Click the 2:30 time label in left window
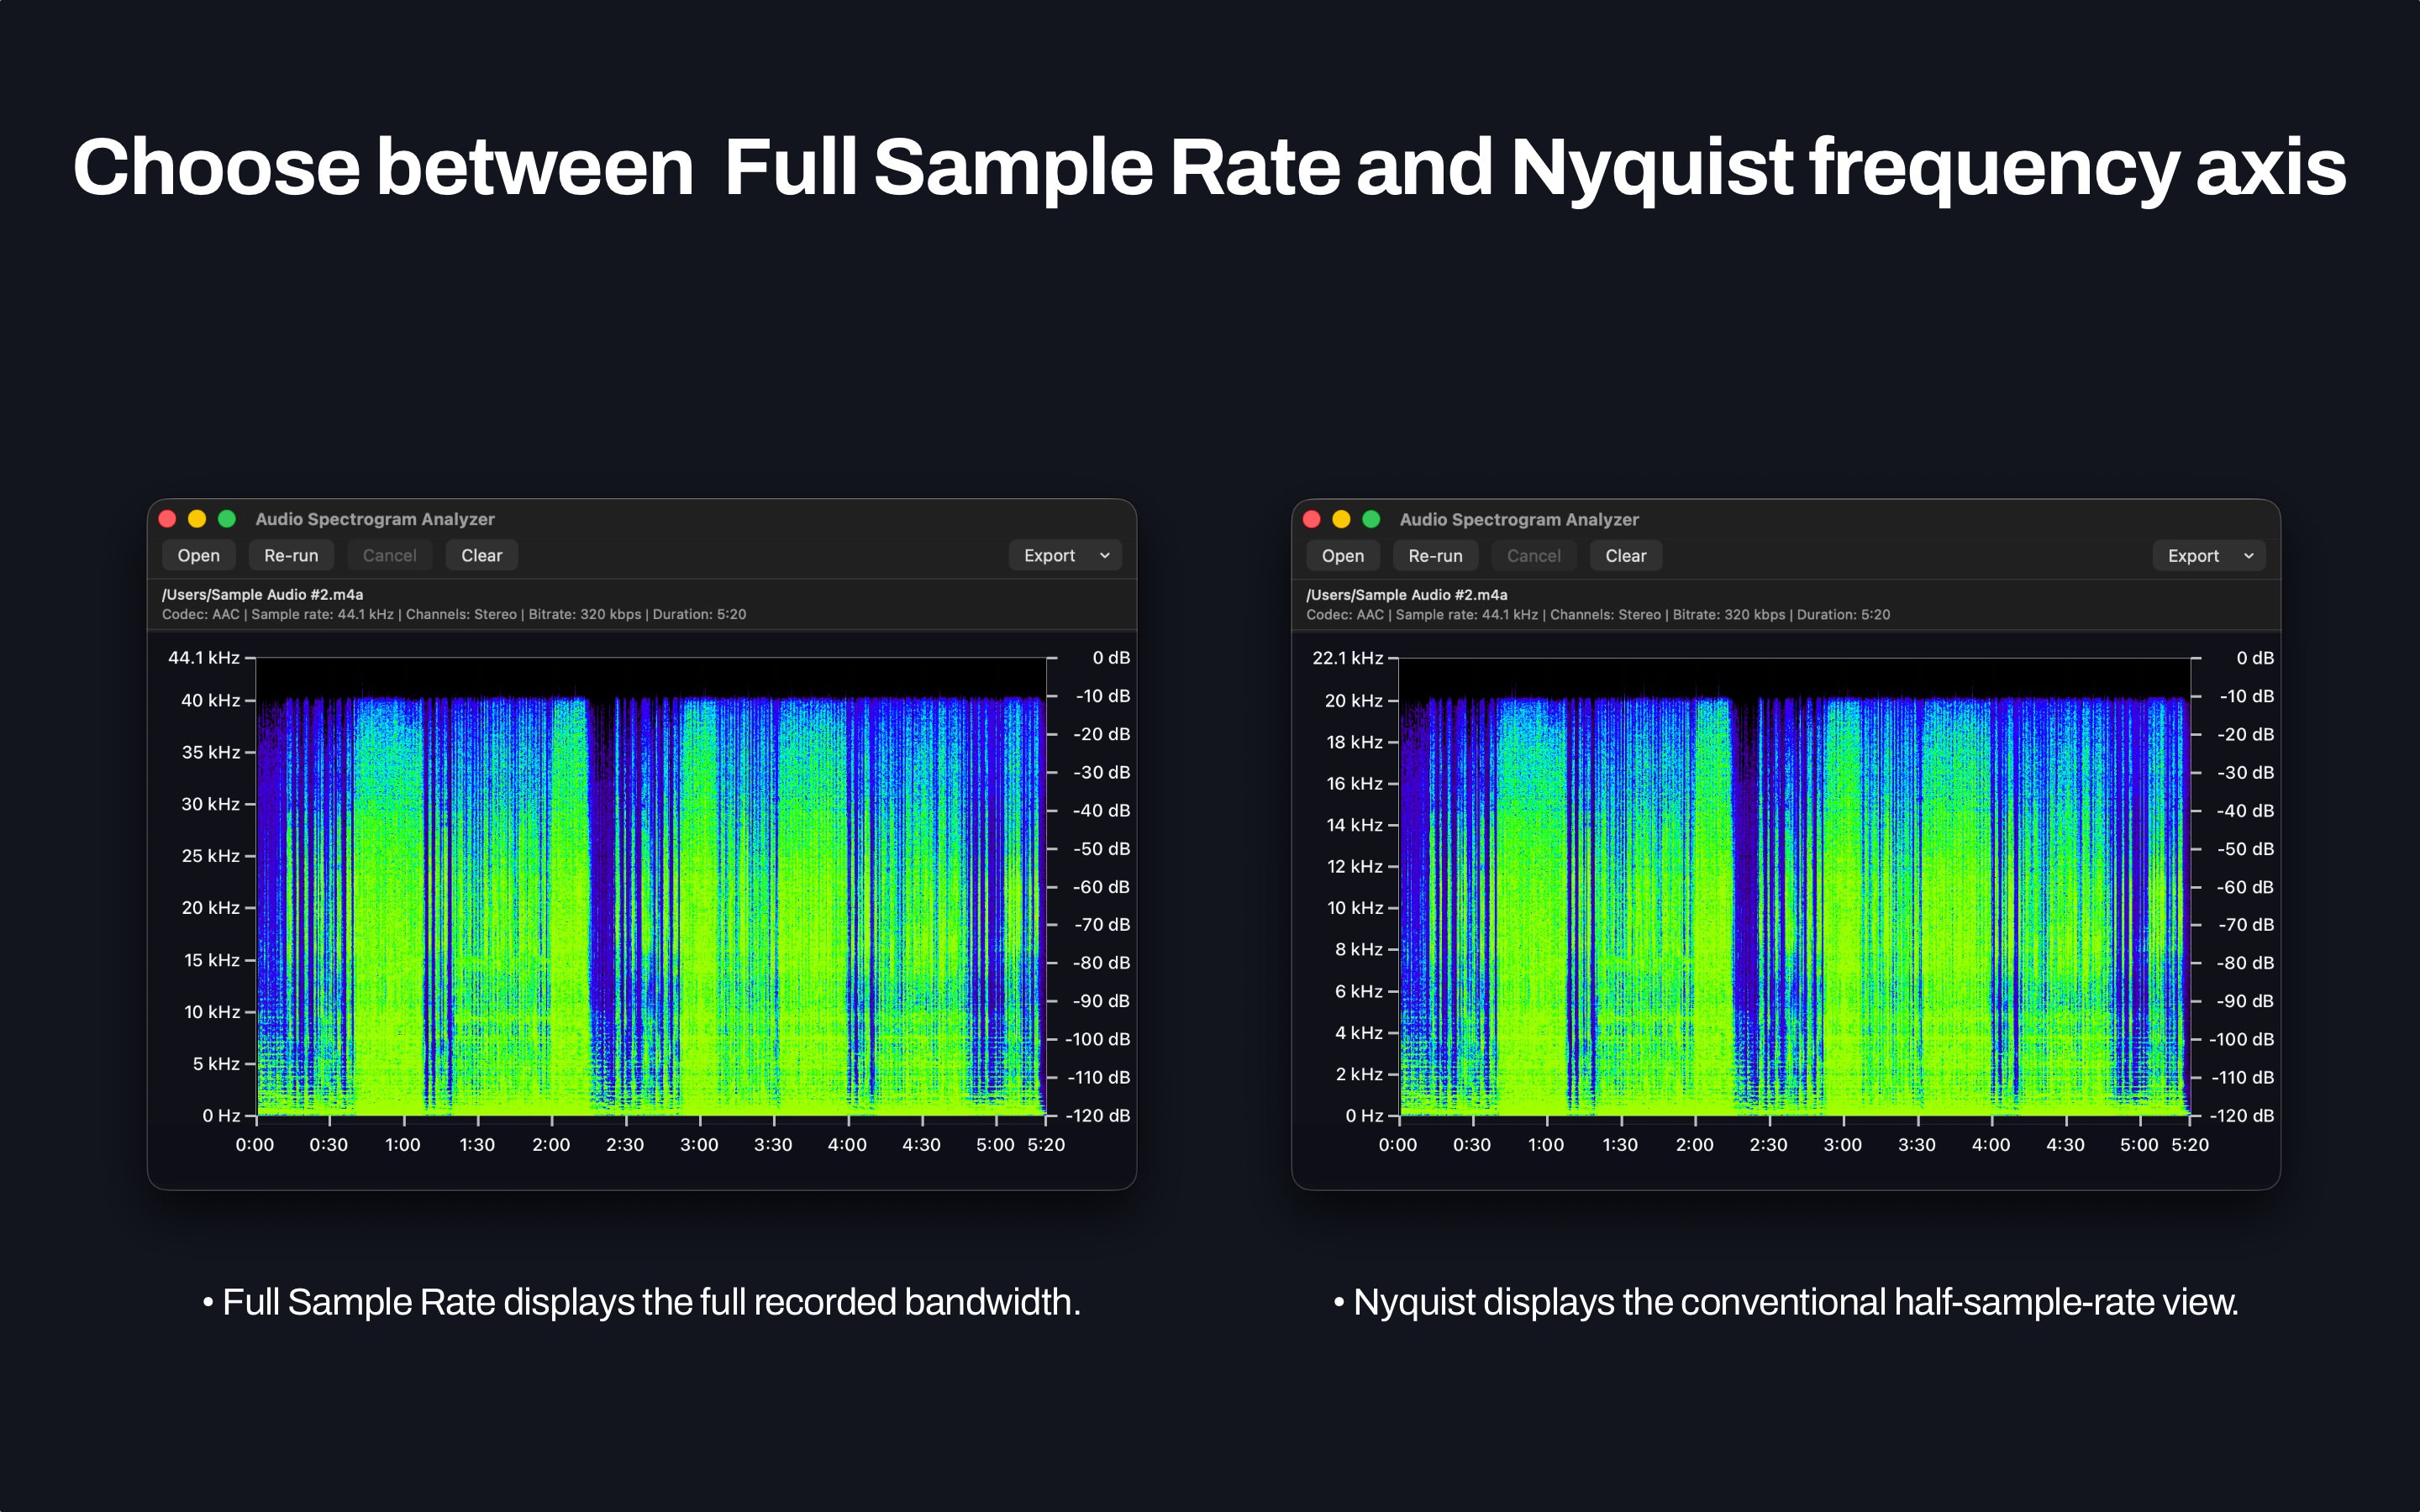Viewport: 2420px width, 1512px height. (625, 1144)
